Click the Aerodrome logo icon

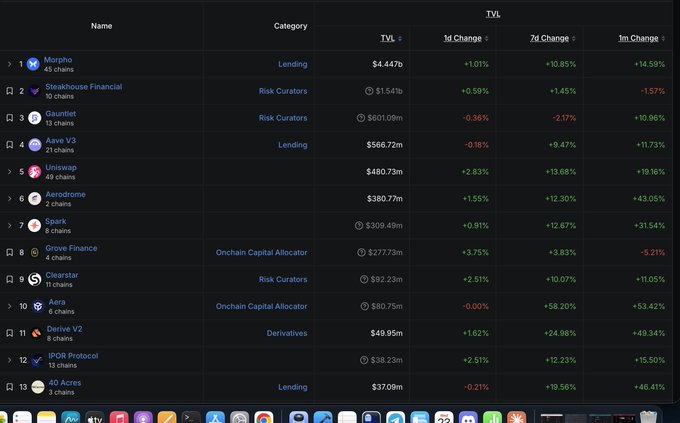35,199
